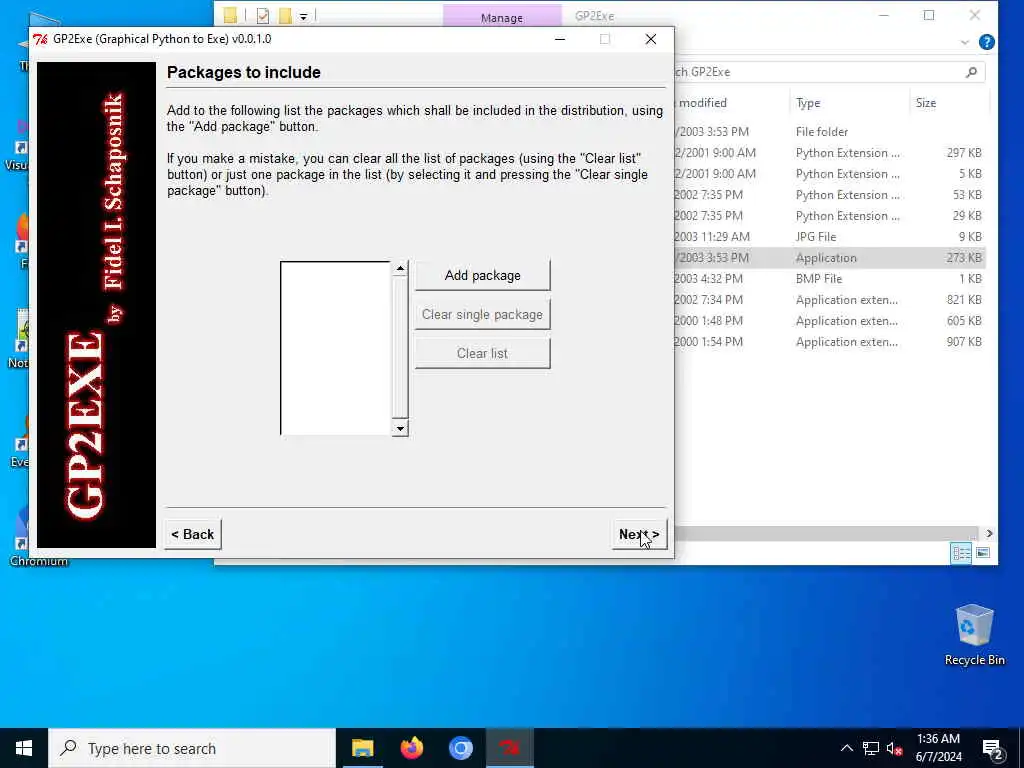Open the Recycle Bin desktop icon
Image resolution: width=1024 pixels, height=768 pixels.
(974, 635)
